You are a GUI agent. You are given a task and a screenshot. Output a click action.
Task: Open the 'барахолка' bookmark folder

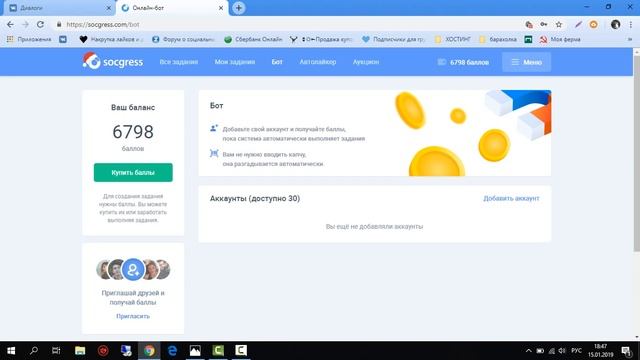[x=498, y=39]
